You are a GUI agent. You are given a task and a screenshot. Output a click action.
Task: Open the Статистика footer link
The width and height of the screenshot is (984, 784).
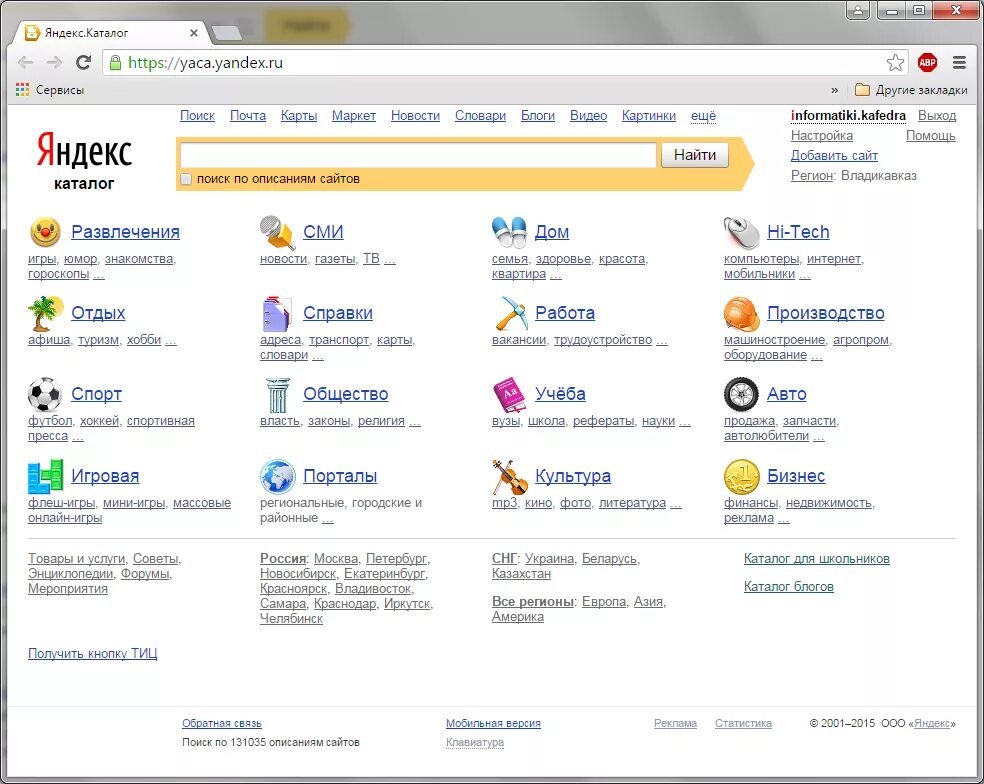click(x=743, y=723)
